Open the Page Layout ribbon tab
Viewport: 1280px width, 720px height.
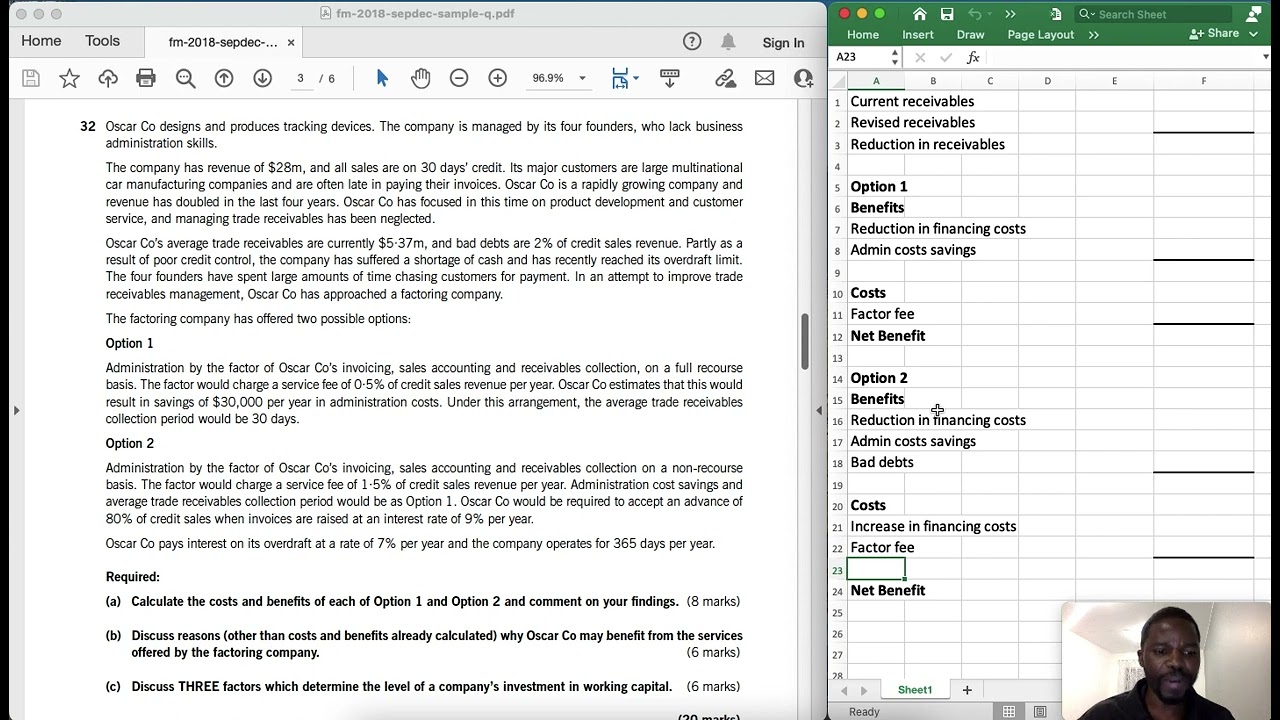[1040, 34]
